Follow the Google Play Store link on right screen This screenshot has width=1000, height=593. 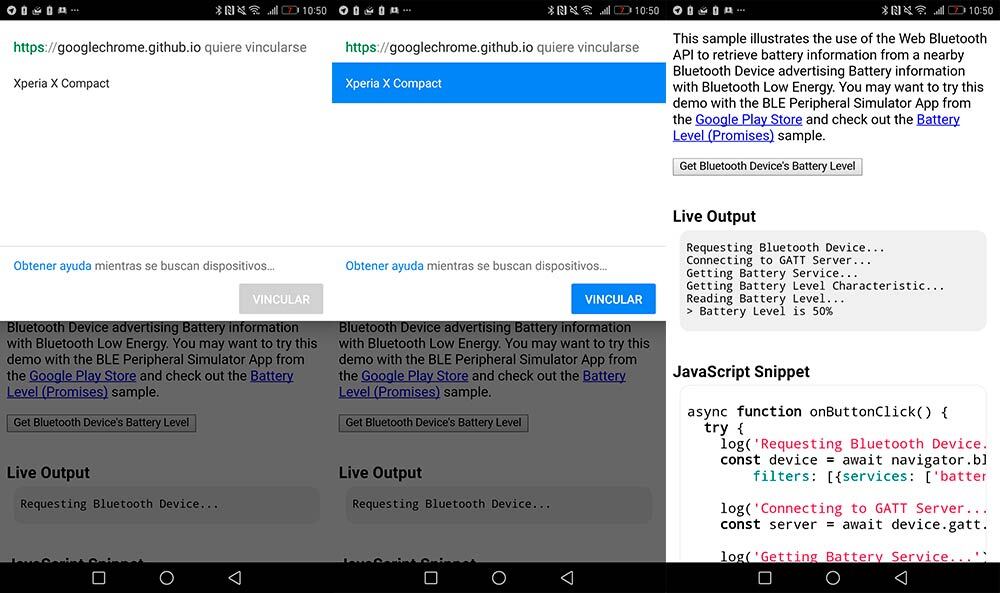pos(748,119)
